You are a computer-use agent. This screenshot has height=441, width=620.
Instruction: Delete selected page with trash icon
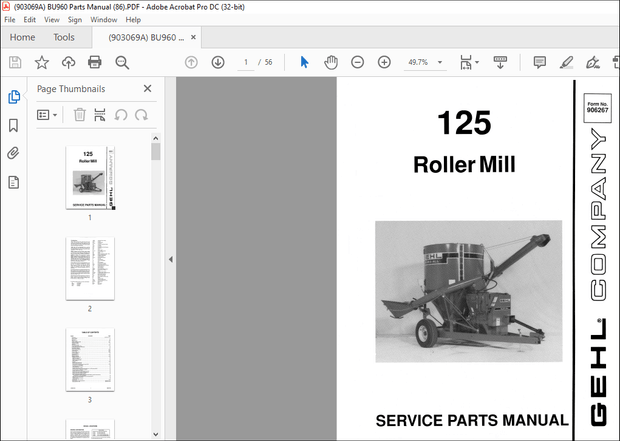(x=79, y=115)
